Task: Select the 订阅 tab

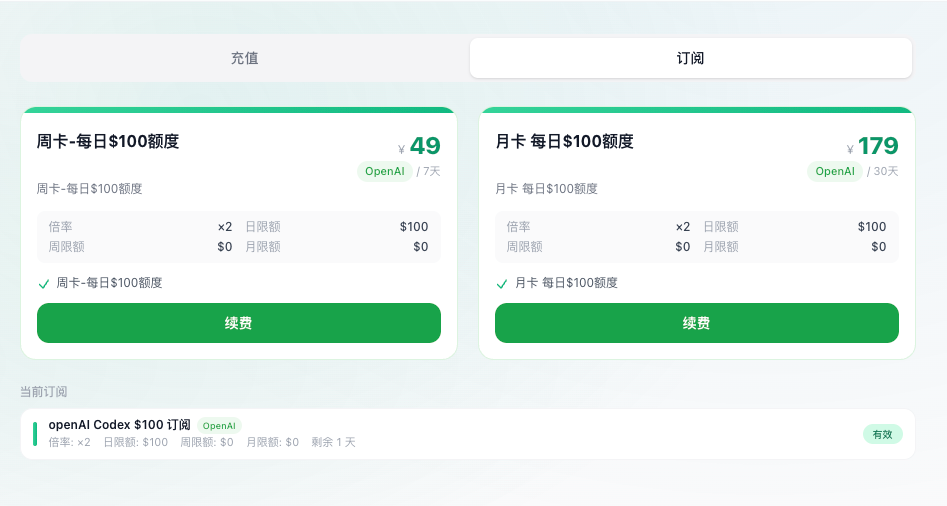Action: click(x=690, y=58)
